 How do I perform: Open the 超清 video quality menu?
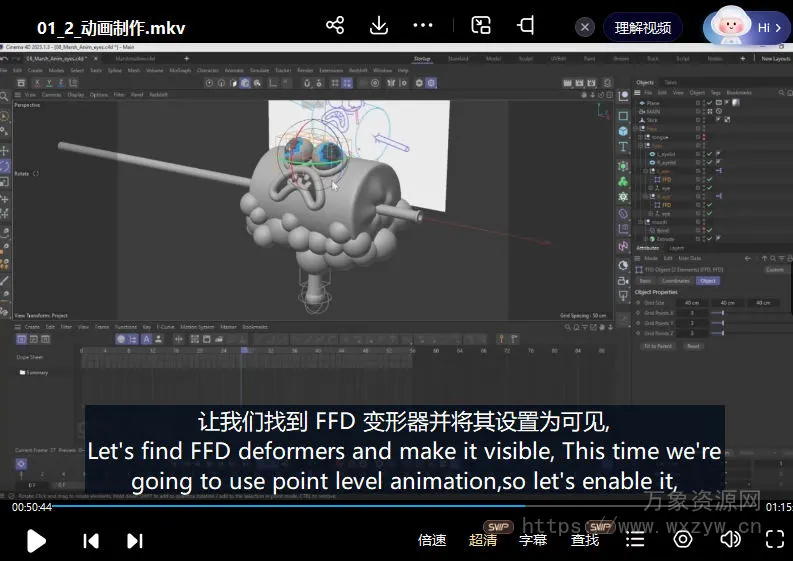pyautogui.click(x=483, y=540)
